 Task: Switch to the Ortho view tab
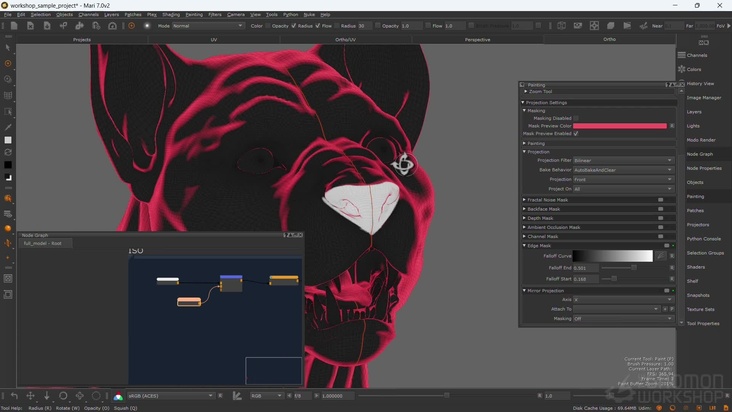[x=609, y=40]
